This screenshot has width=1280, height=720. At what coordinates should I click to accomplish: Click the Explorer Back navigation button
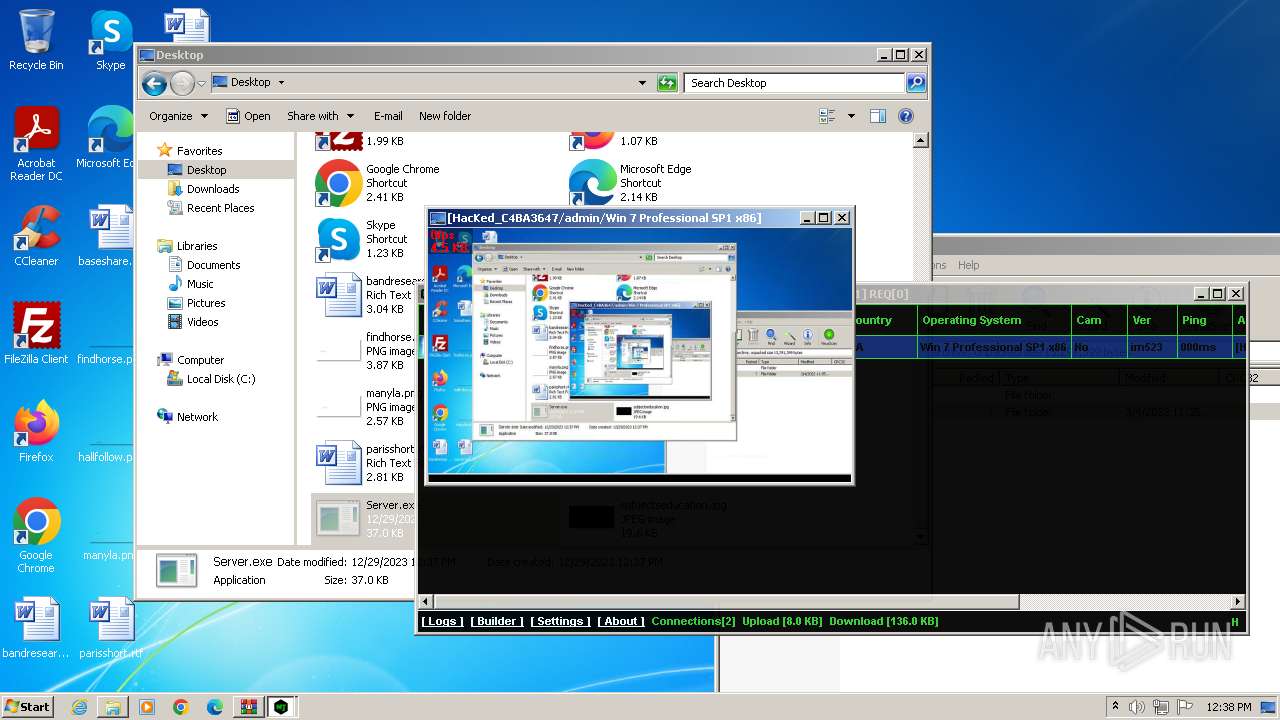154,83
